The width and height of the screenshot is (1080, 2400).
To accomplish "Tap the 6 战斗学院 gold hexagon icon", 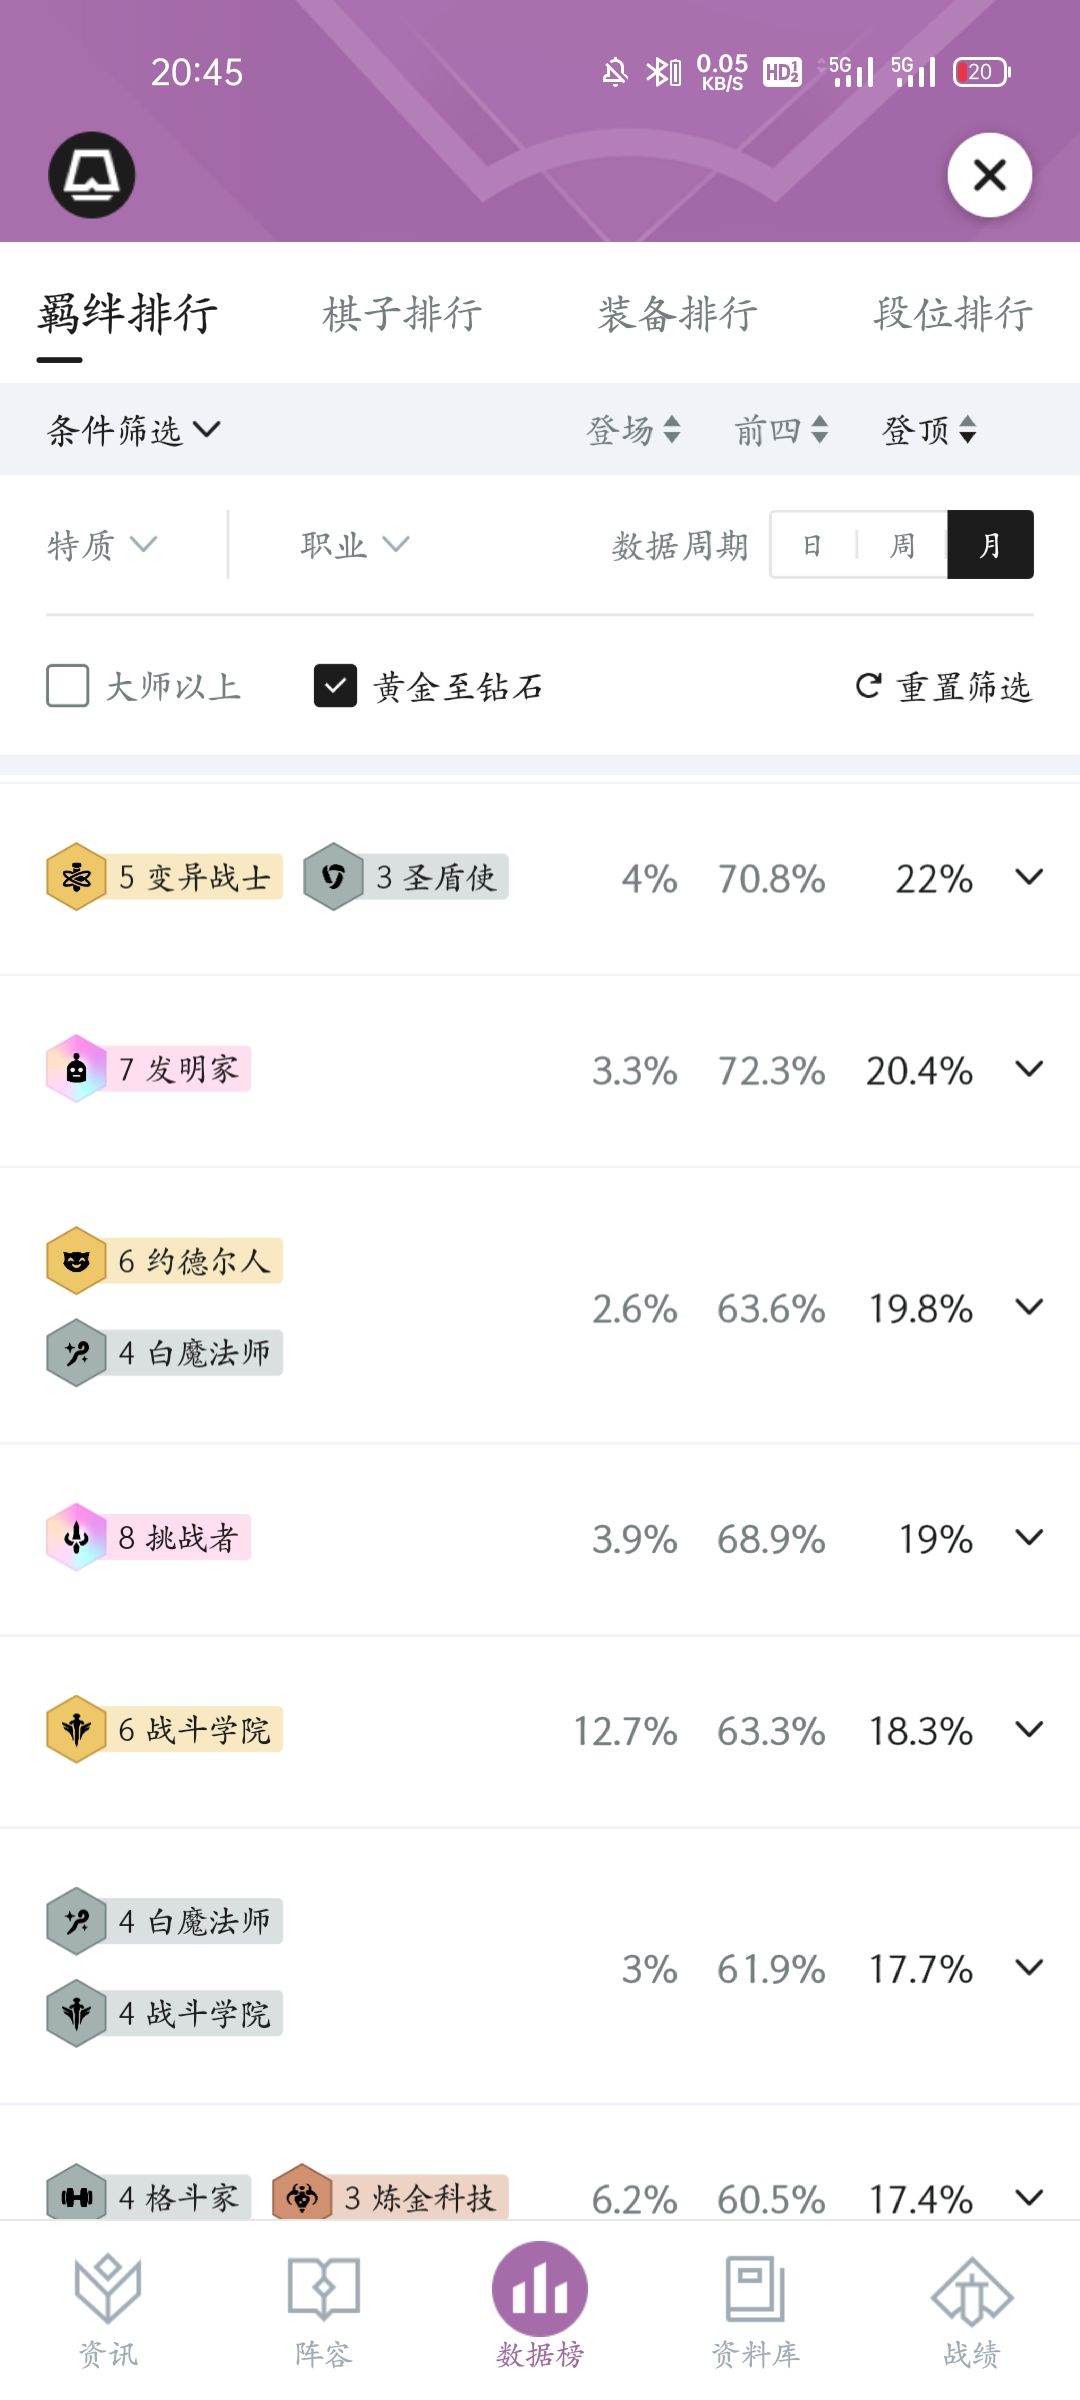I will click(x=76, y=1729).
